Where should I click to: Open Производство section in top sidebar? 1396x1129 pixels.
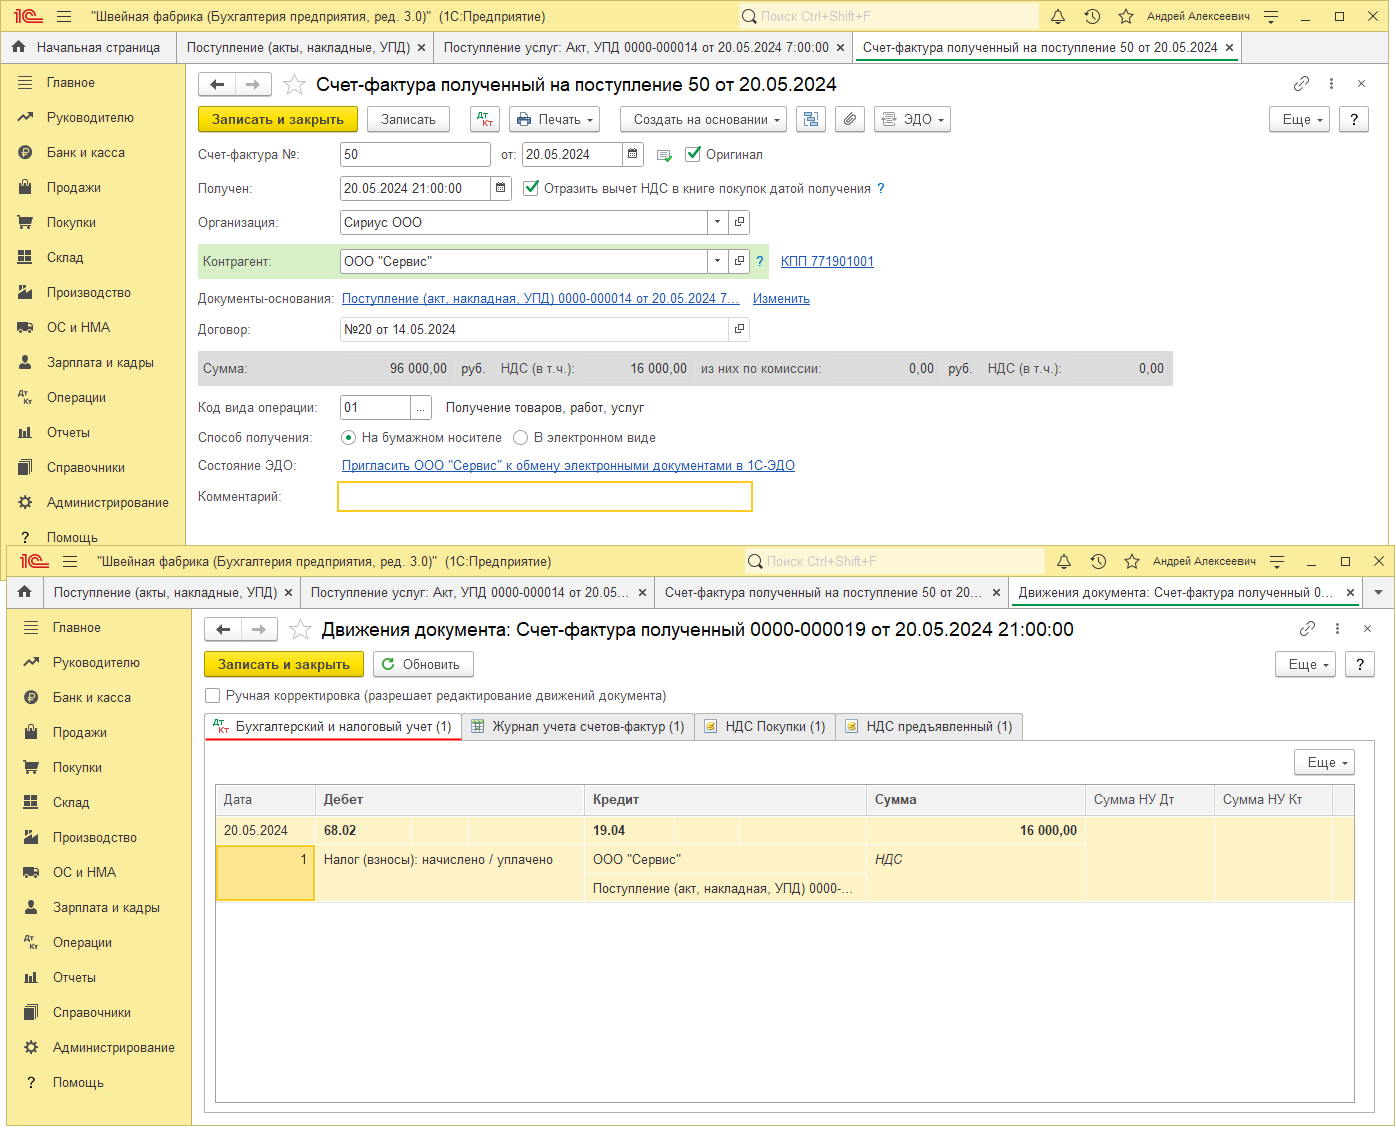[x=89, y=292]
